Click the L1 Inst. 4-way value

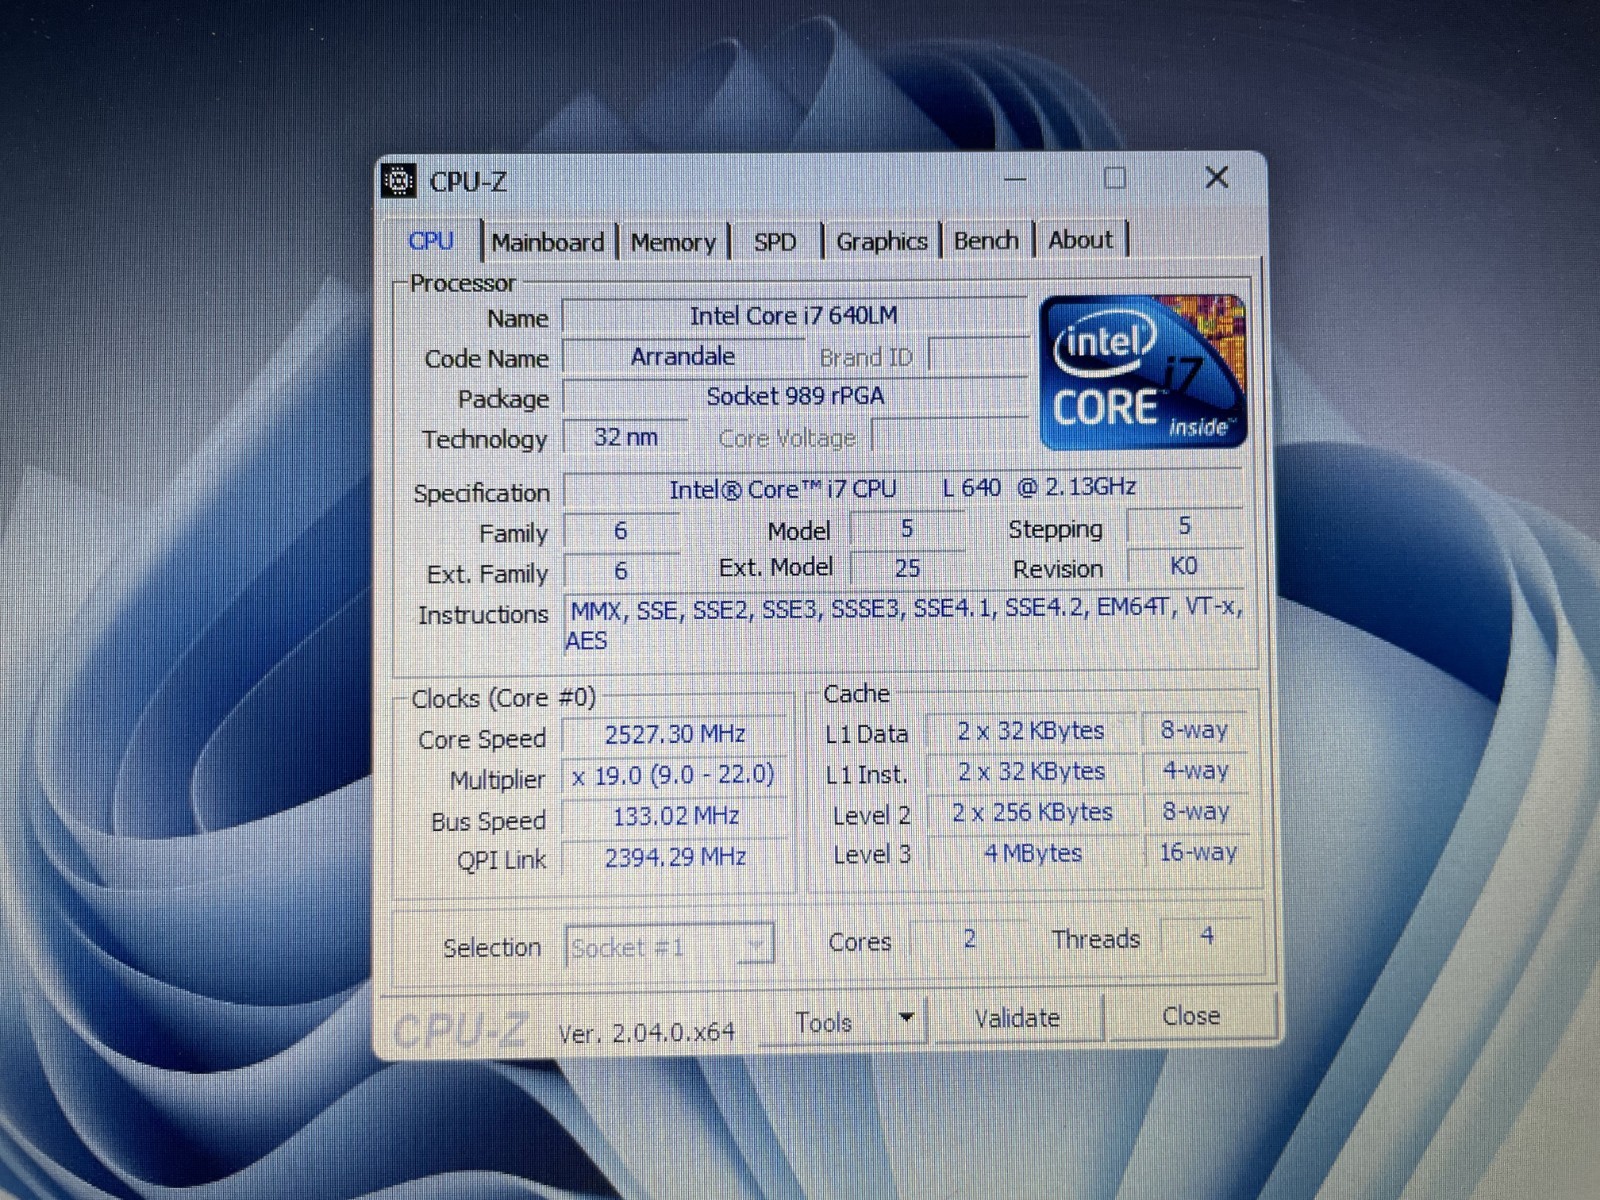point(1195,771)
